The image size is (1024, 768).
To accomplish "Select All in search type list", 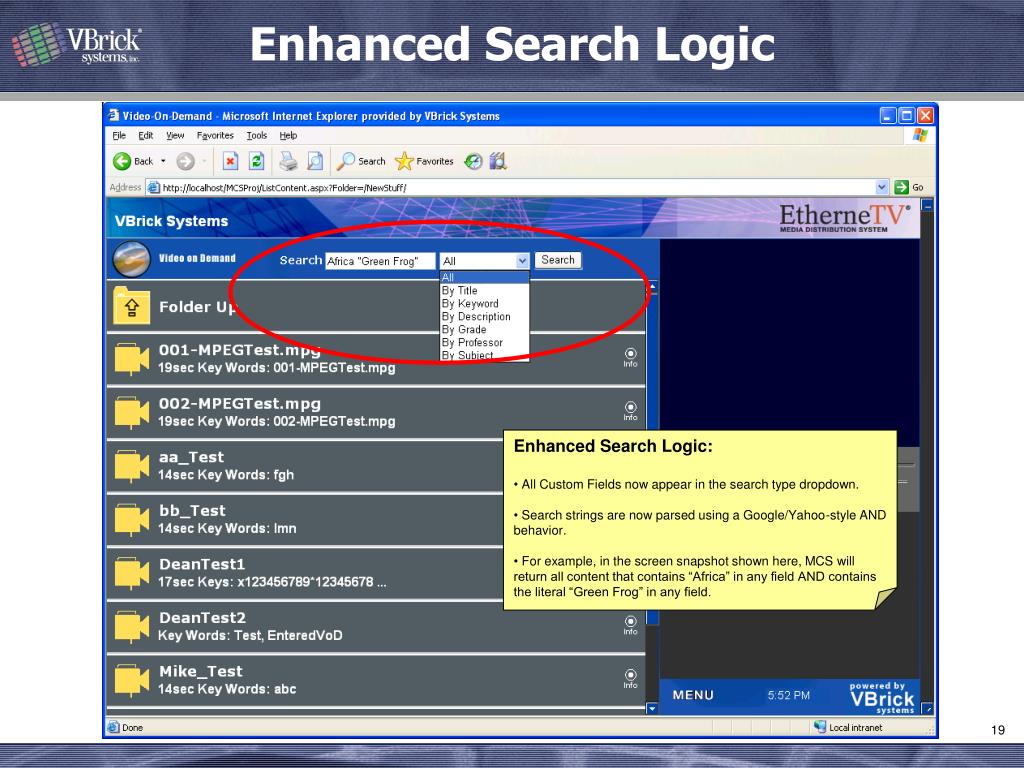I will pos(484,278).
